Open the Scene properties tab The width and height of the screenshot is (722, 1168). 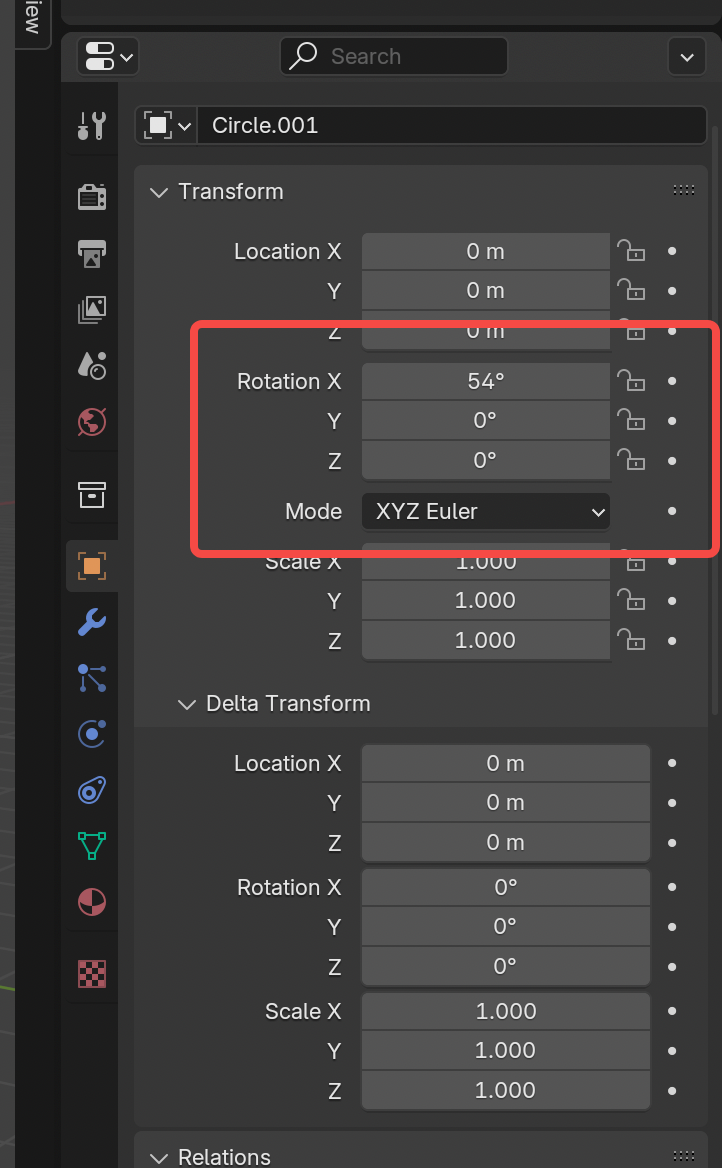(92, 365)
